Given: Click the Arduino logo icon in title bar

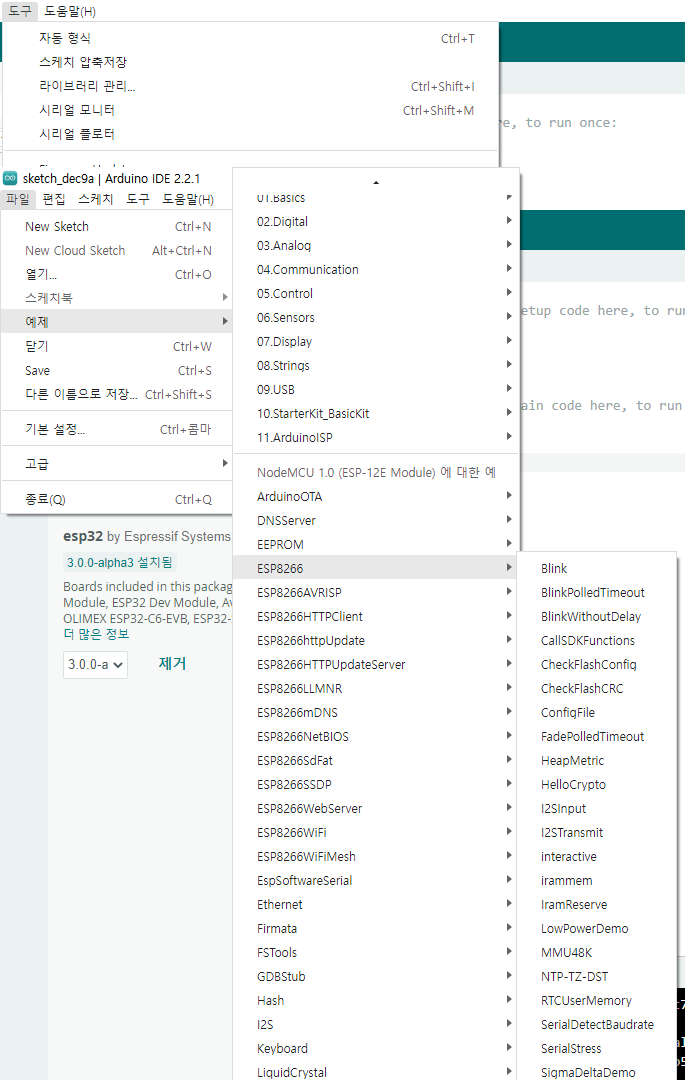Looking at the screenshot, I should coord(10,179).
